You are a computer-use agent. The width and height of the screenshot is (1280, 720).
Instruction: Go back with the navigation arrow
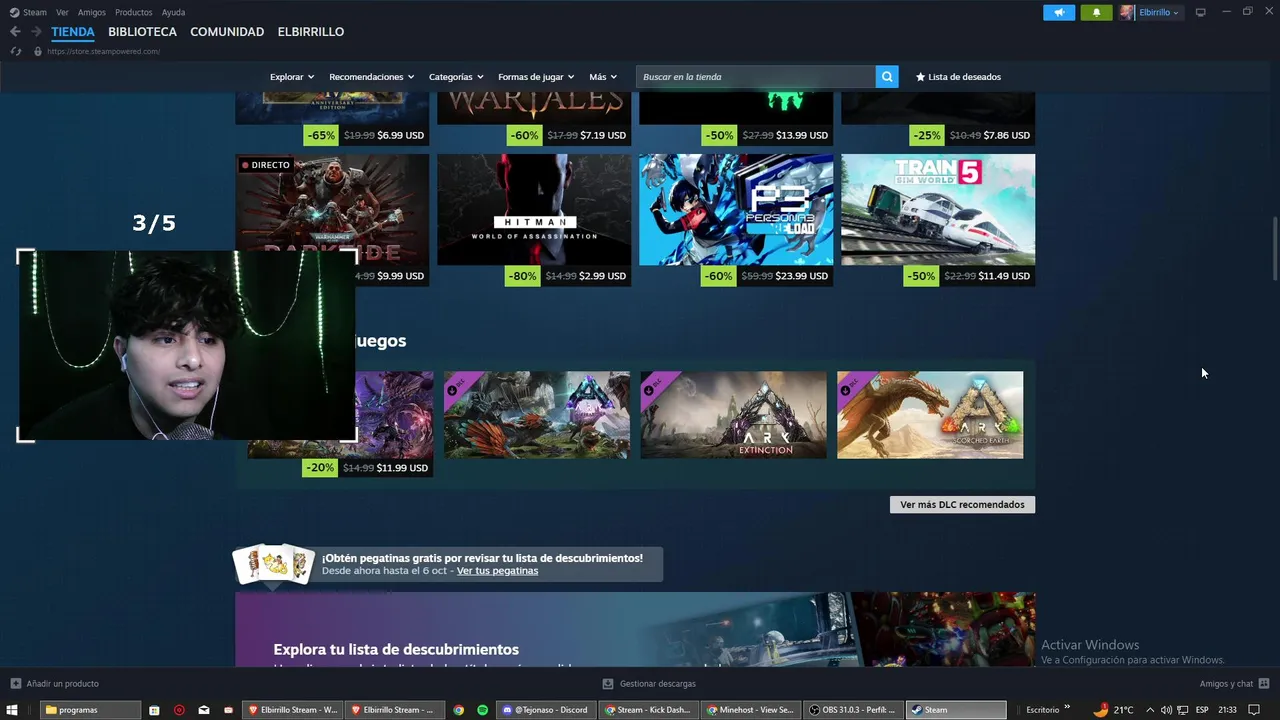coord(15,32)
